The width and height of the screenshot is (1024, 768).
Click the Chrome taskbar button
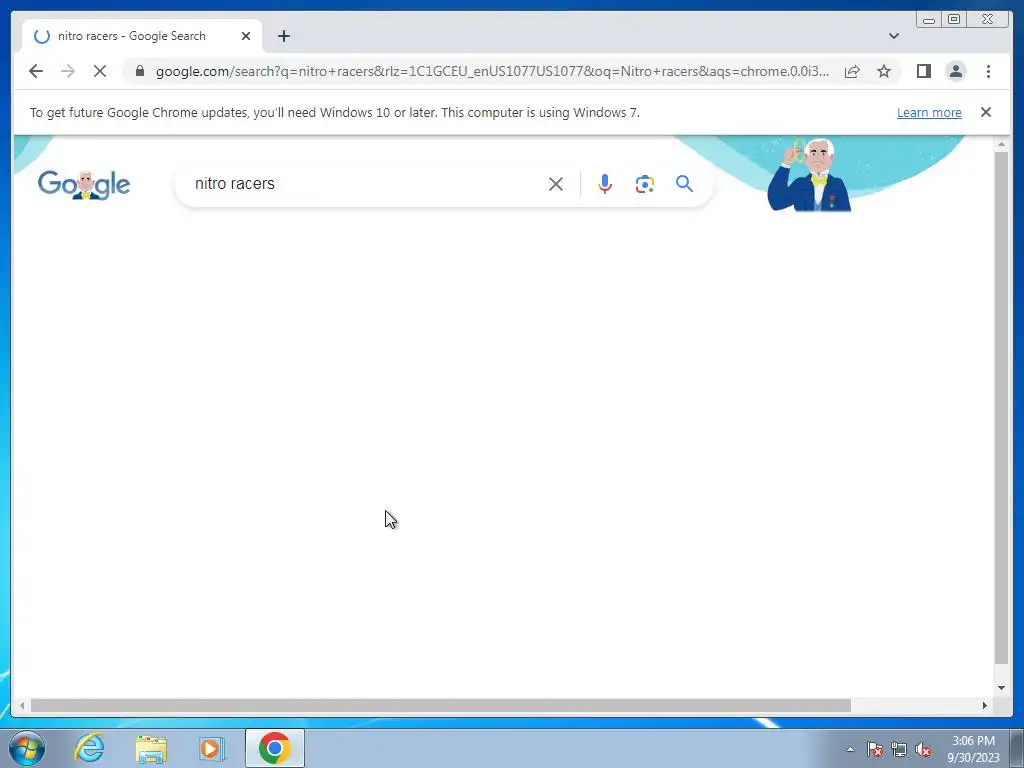click(275, 748)
